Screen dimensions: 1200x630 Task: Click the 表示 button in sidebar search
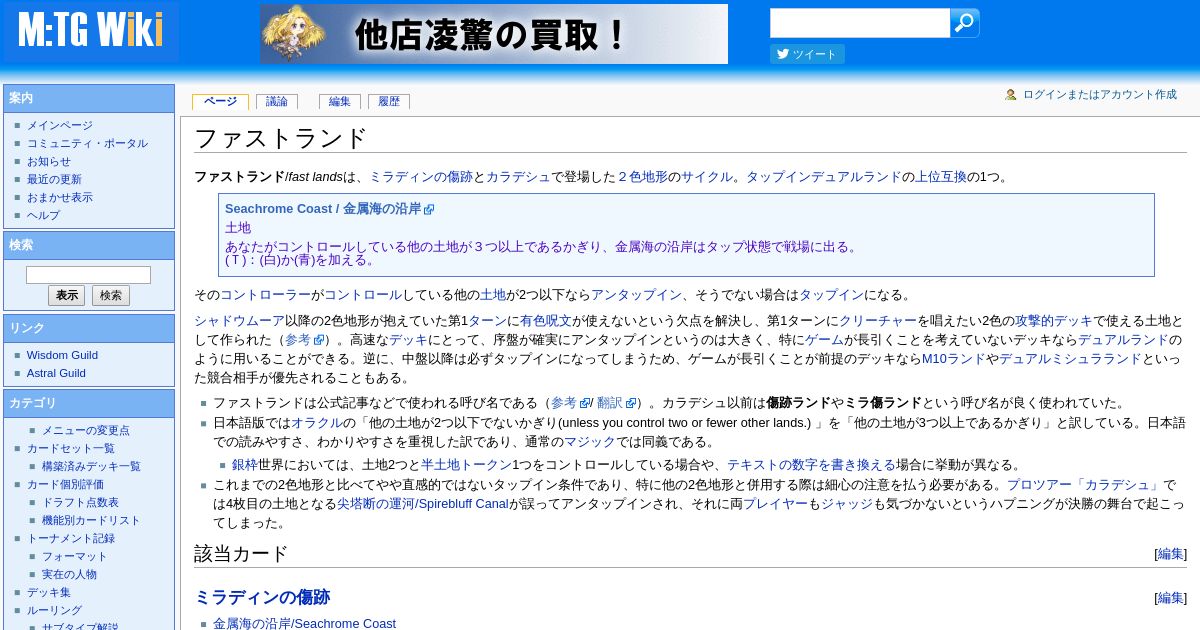coord(66,296)
